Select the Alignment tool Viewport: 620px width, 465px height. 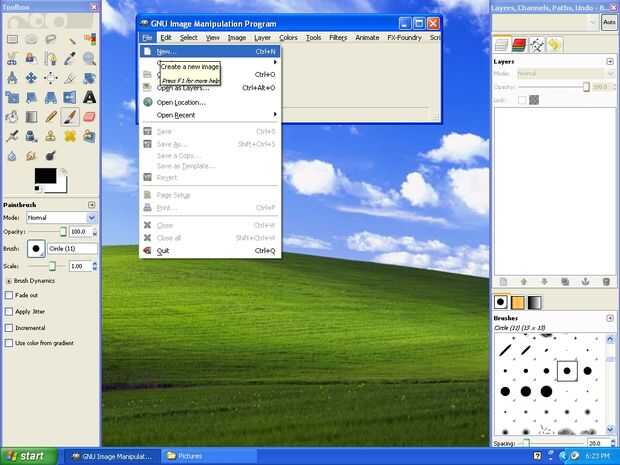[51, 78]
